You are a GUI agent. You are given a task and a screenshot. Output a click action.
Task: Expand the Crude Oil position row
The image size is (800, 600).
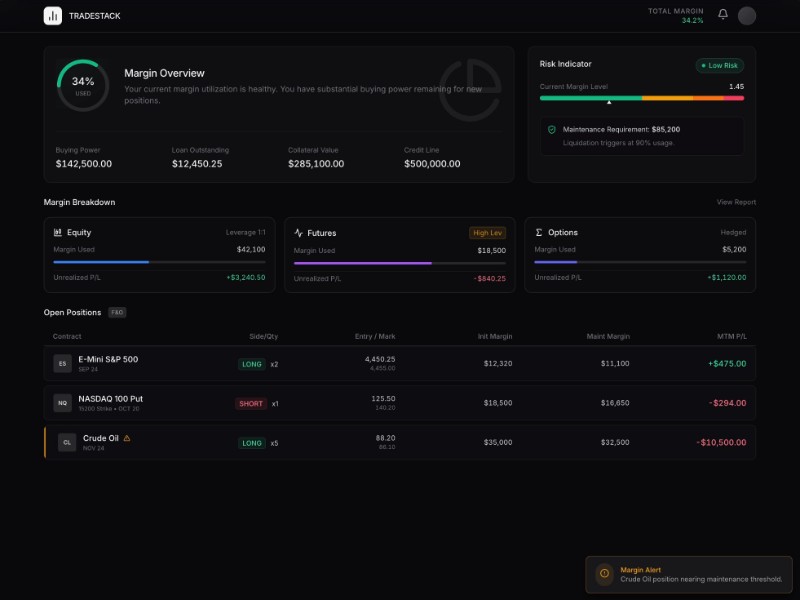tap(400, 441)
